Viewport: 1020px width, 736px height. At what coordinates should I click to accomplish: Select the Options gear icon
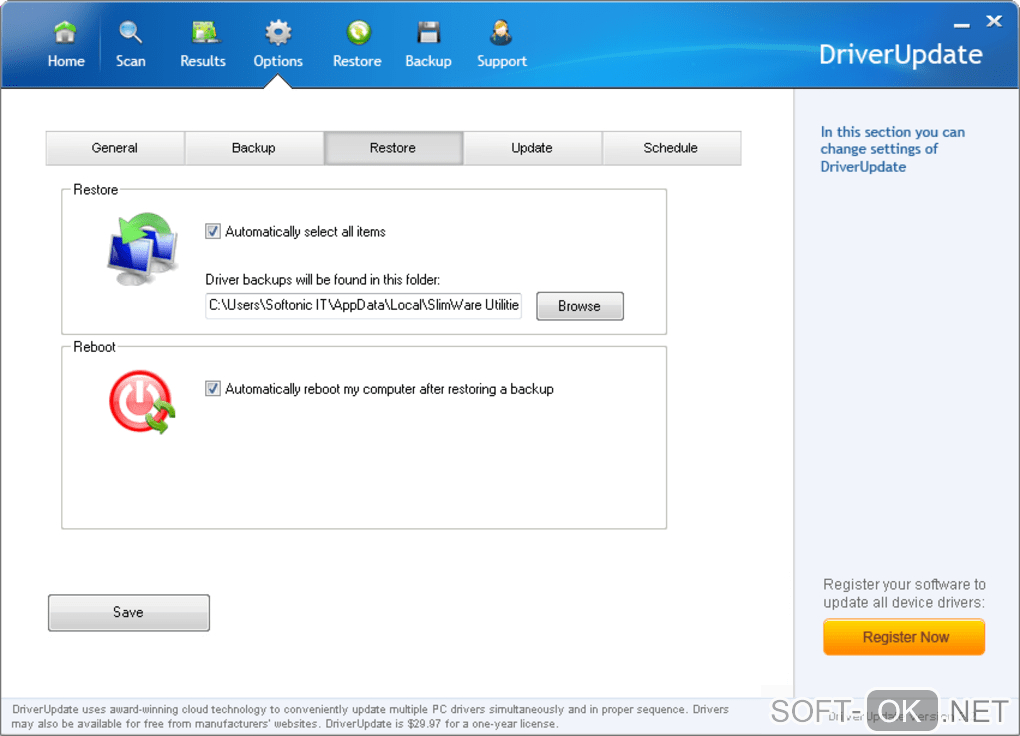coord(278,31)
